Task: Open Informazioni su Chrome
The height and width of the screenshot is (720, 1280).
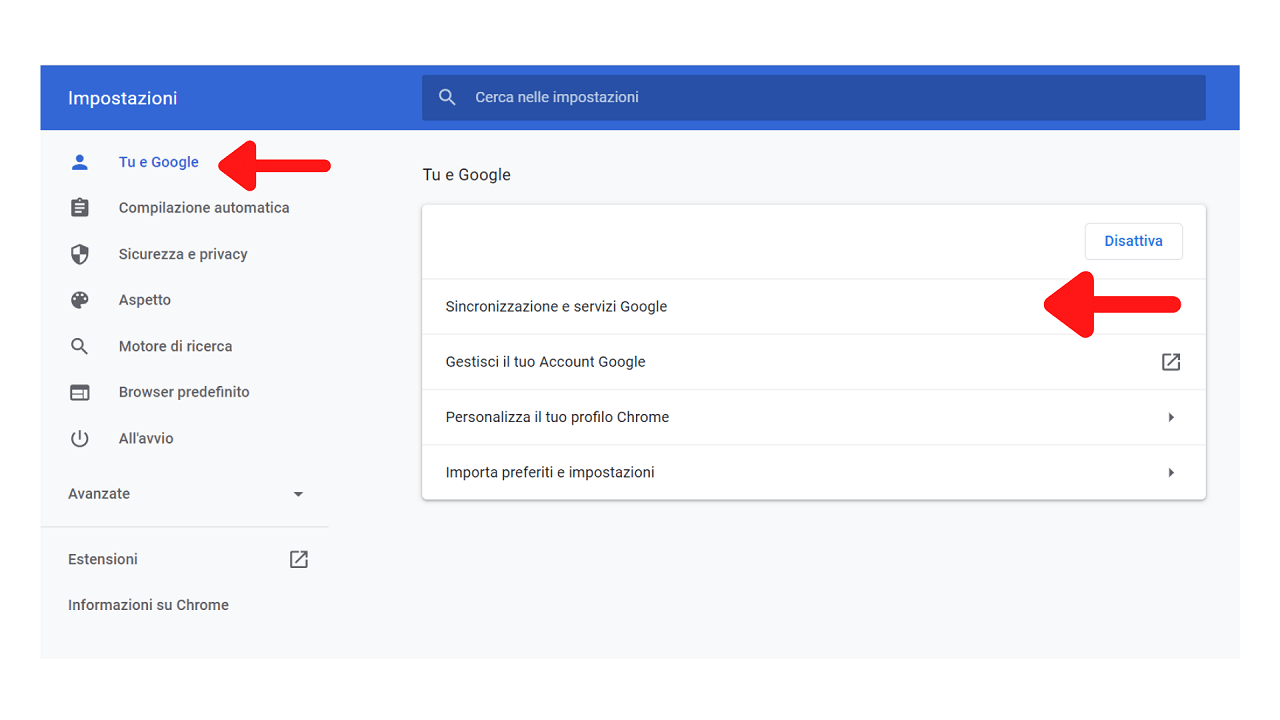Action: 148,605
